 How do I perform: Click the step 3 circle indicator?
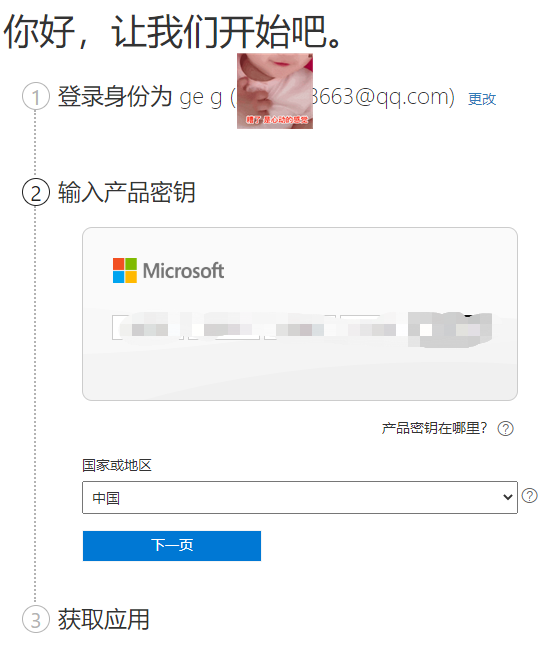tap(36, 619)
